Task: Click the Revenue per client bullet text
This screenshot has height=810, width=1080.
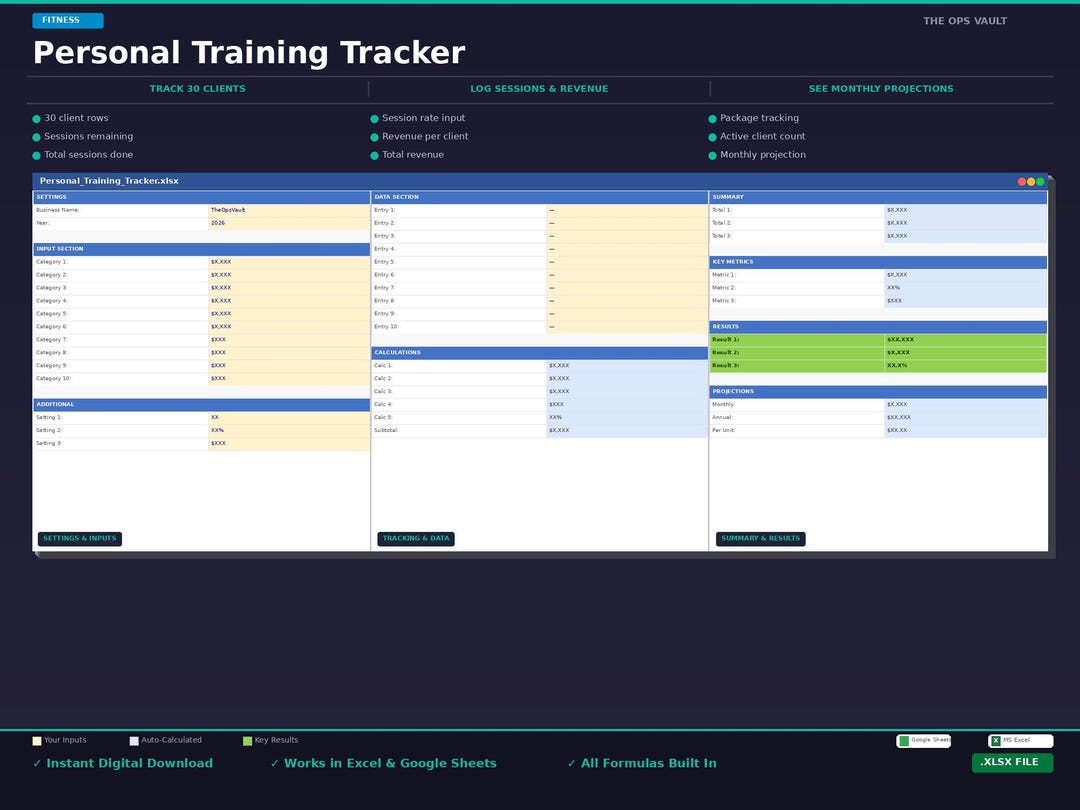Action: (x=425, y=136)
